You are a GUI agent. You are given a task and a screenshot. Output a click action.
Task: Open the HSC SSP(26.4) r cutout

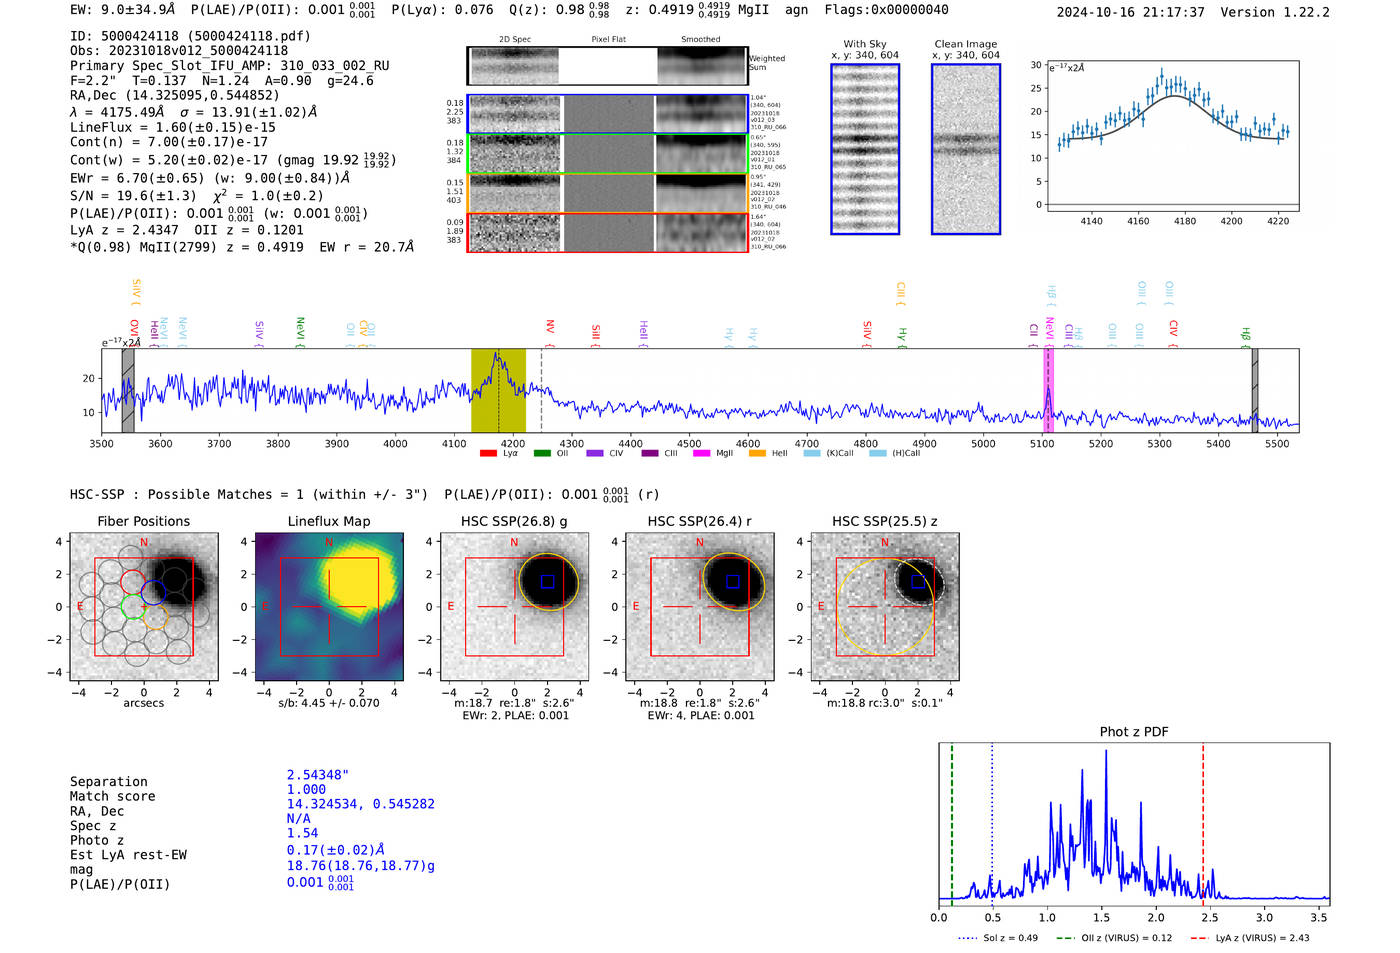700,606
